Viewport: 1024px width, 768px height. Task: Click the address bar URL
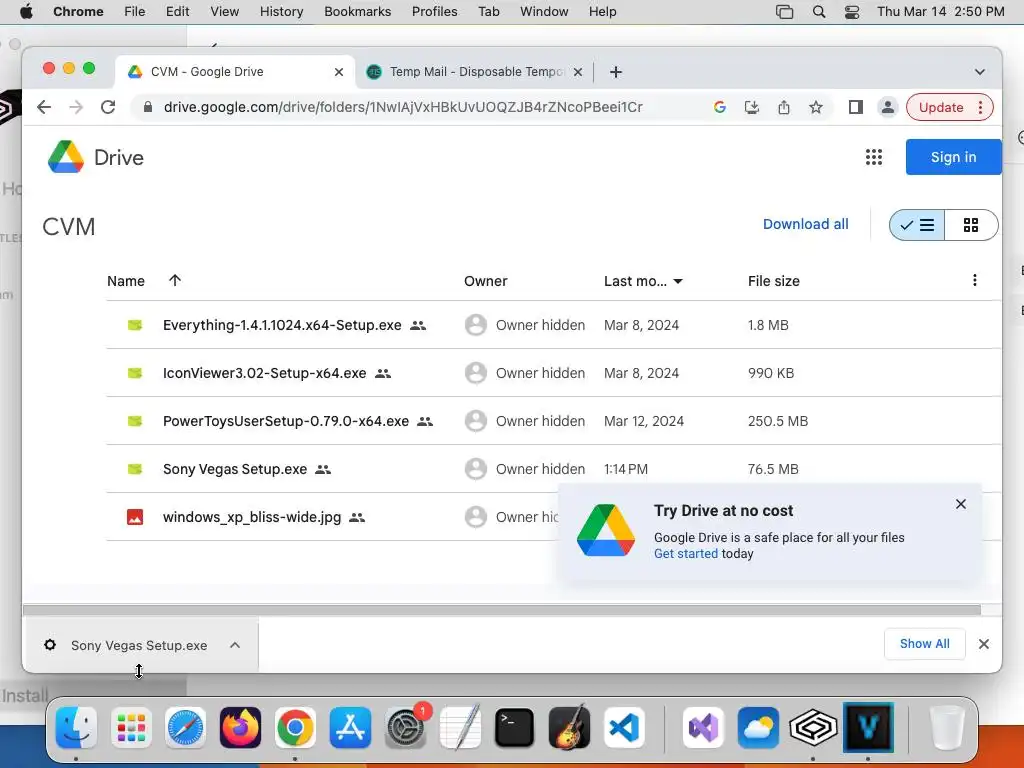[x=403, y=107]
